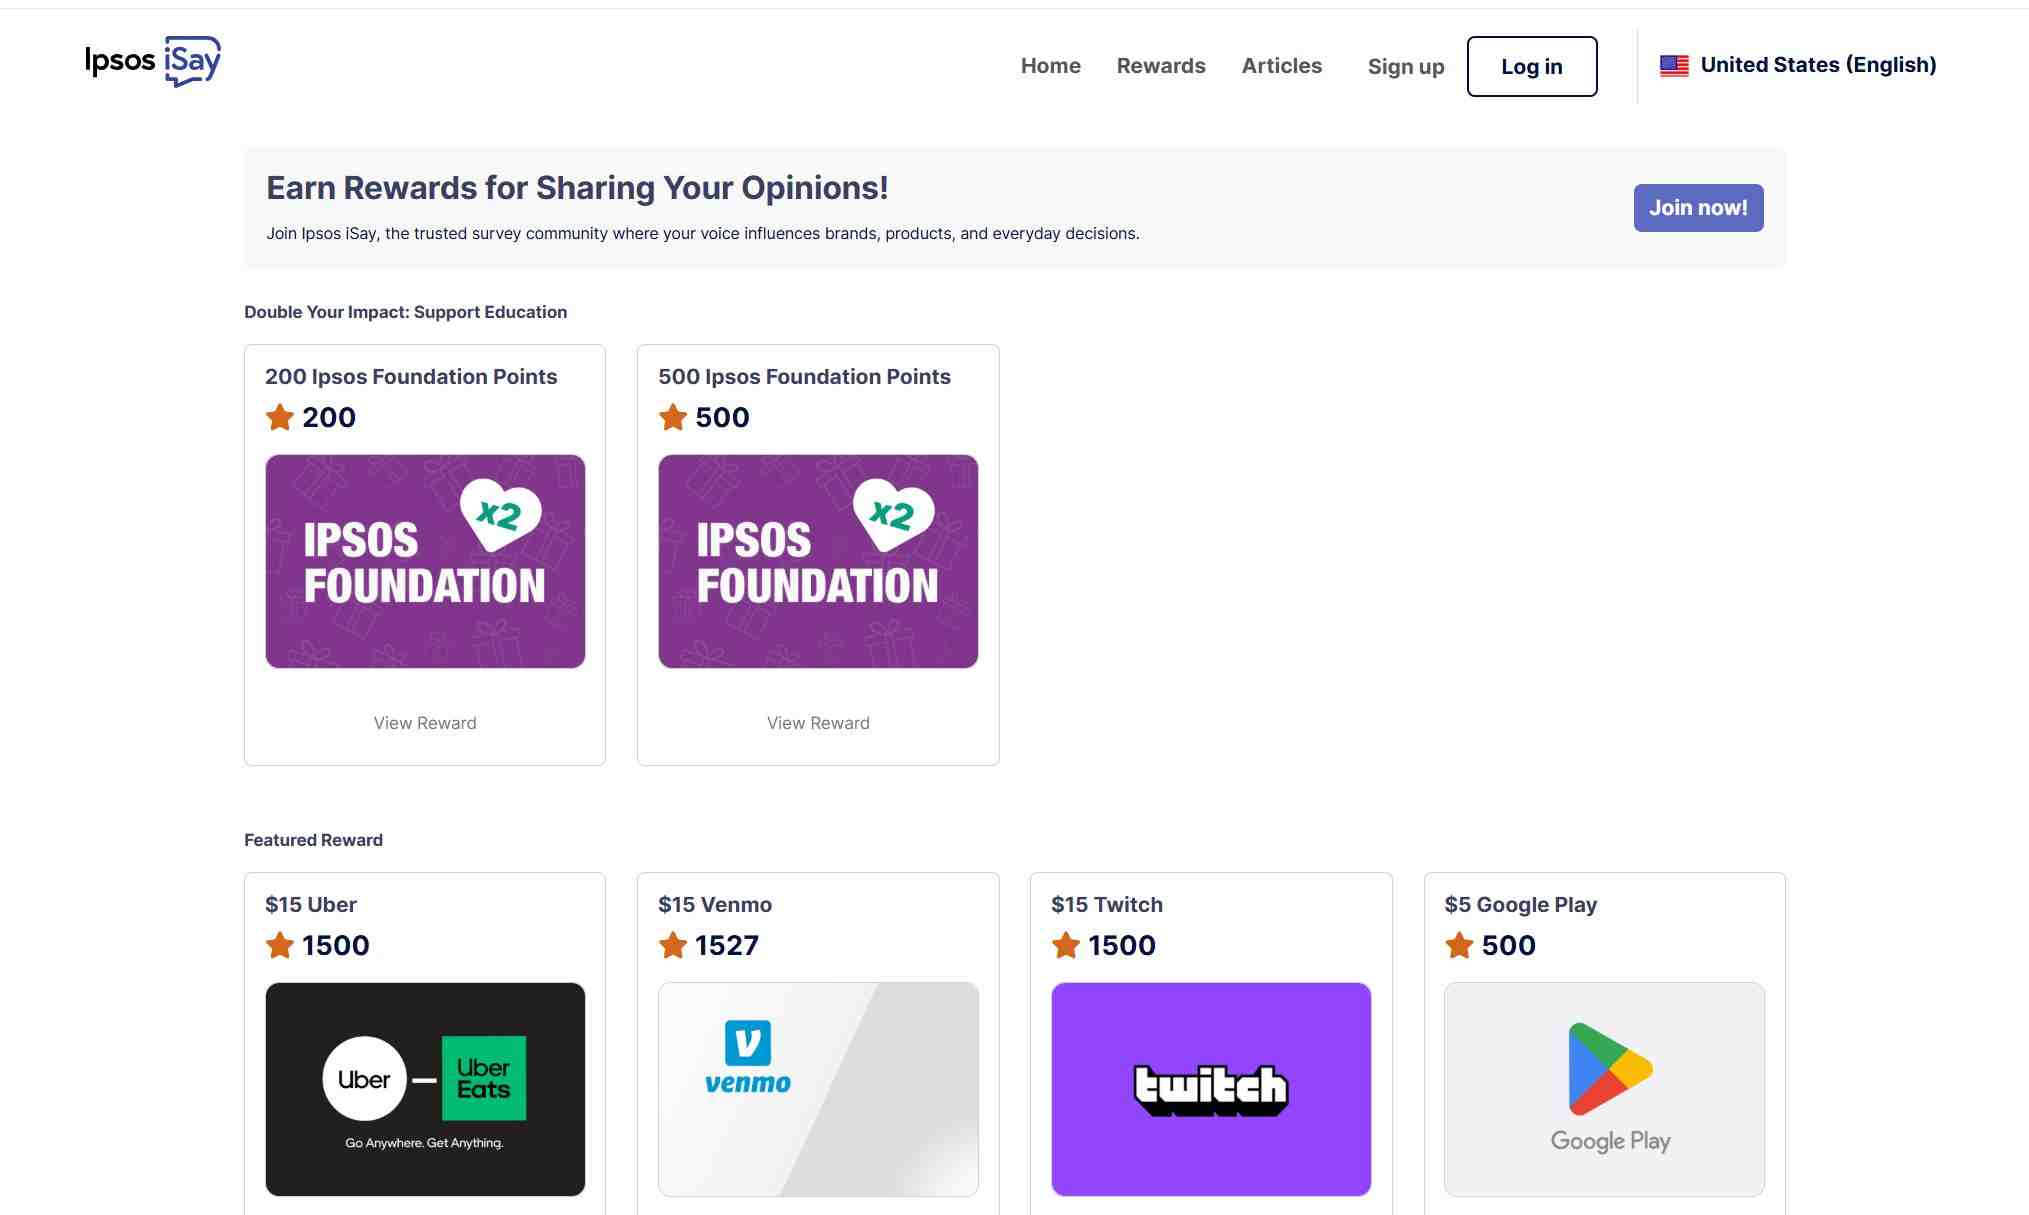Open the Uber Eats gift card image
The width and height of the screenshot is (2029, 1215).
click(x=425, y=1089)
